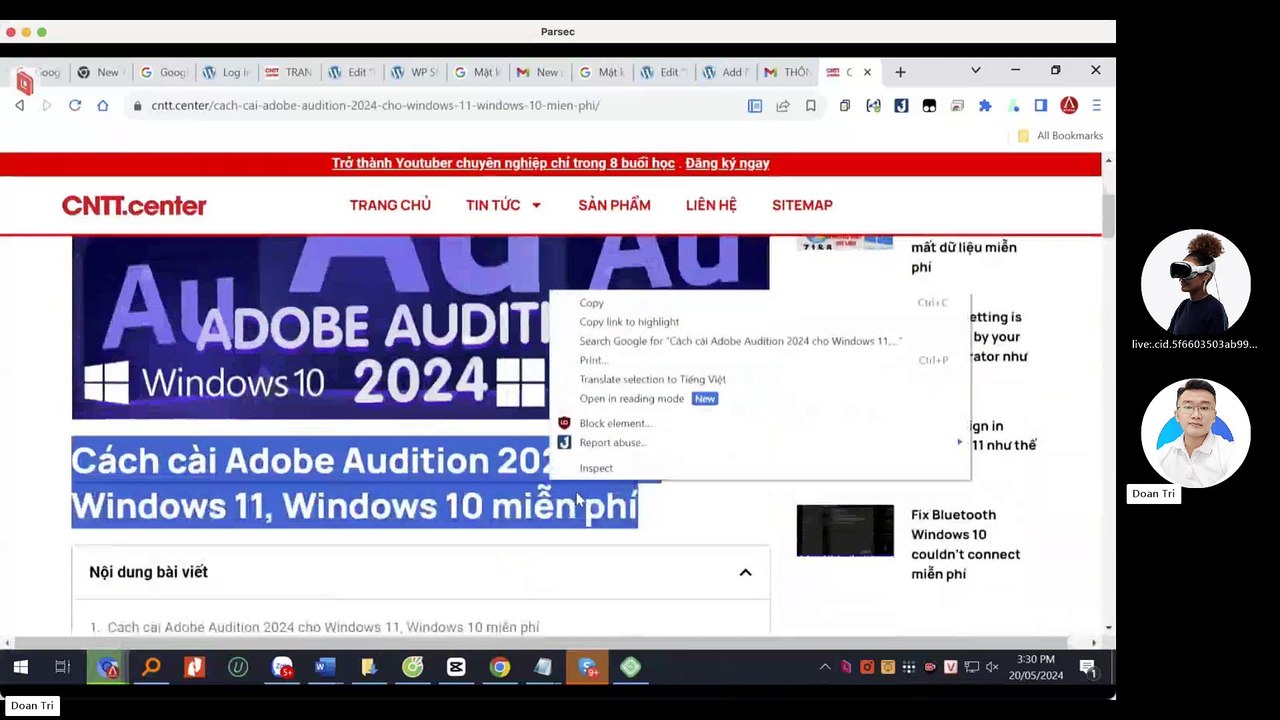Open the tab search chevron

975,71
